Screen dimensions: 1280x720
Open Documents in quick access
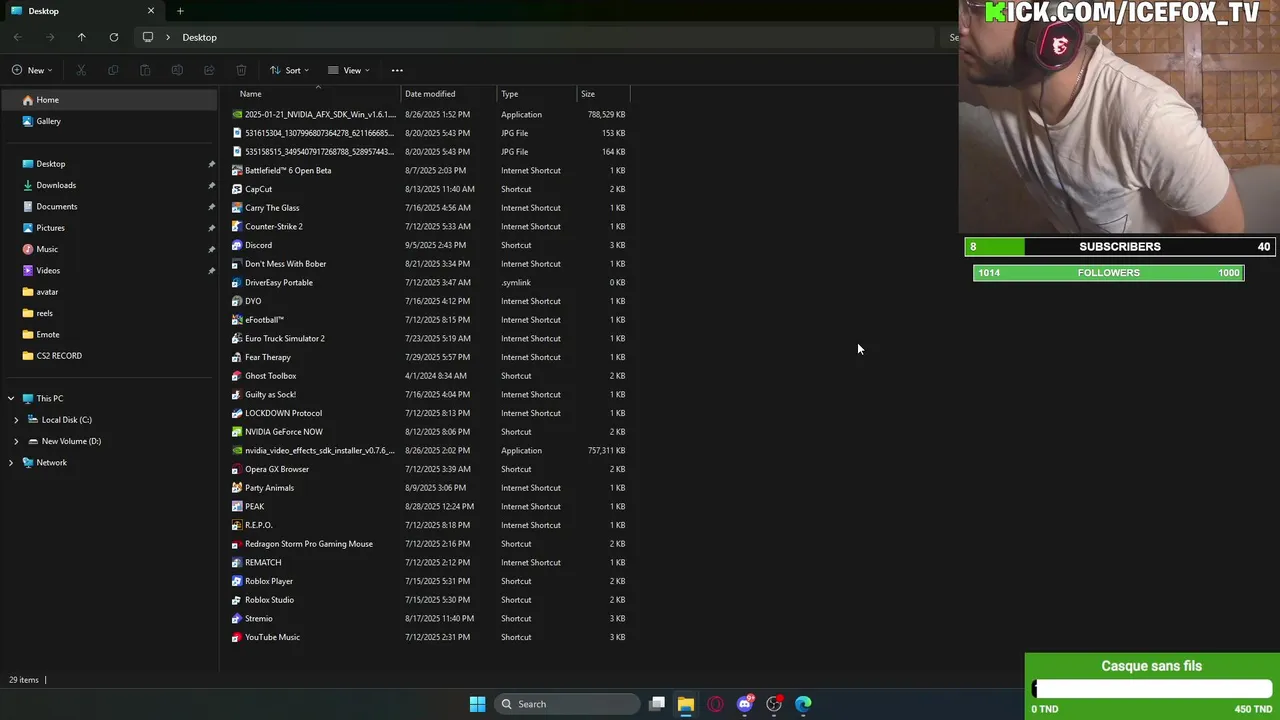tap(56, 206)
